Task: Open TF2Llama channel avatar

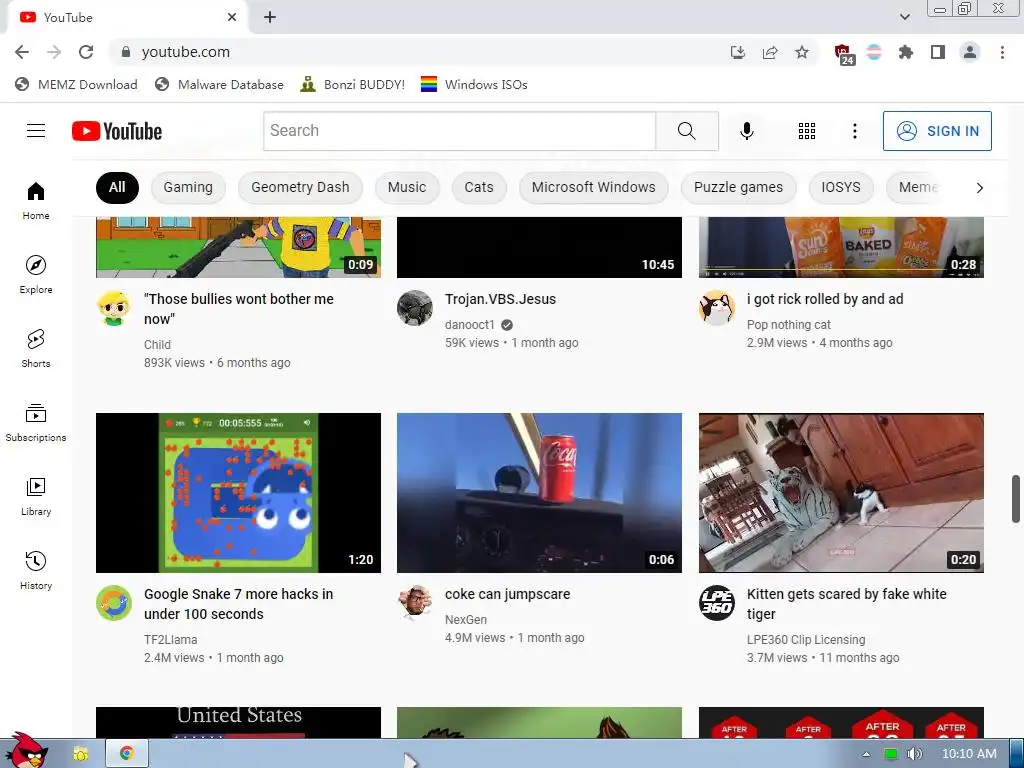Action: 114,603
